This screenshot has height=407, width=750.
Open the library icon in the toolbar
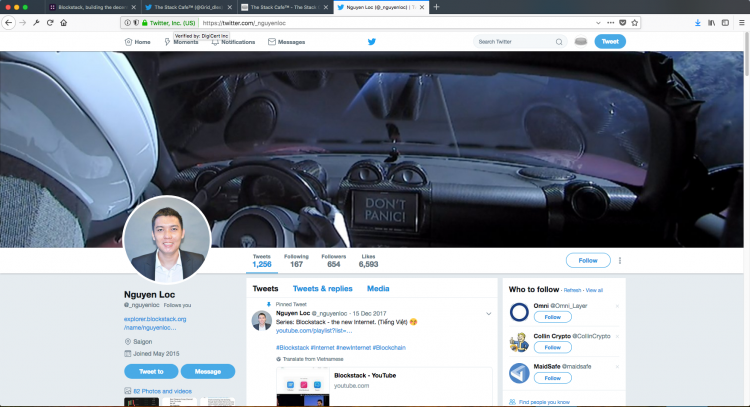pyautogui.click(x=712, y=22)
